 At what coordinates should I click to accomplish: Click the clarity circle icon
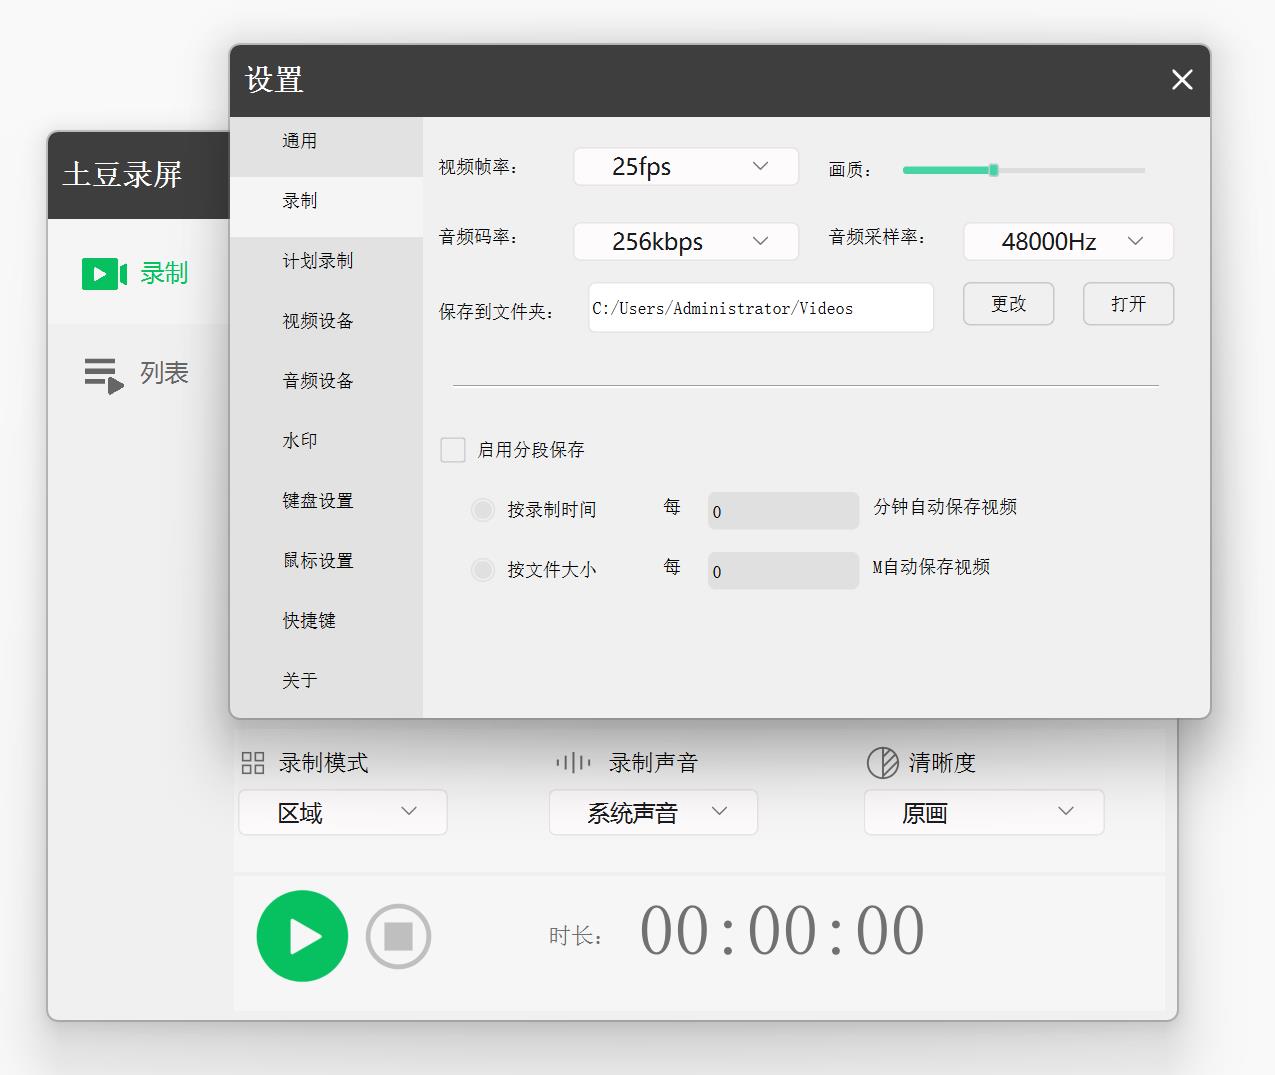tap(882, 763)
